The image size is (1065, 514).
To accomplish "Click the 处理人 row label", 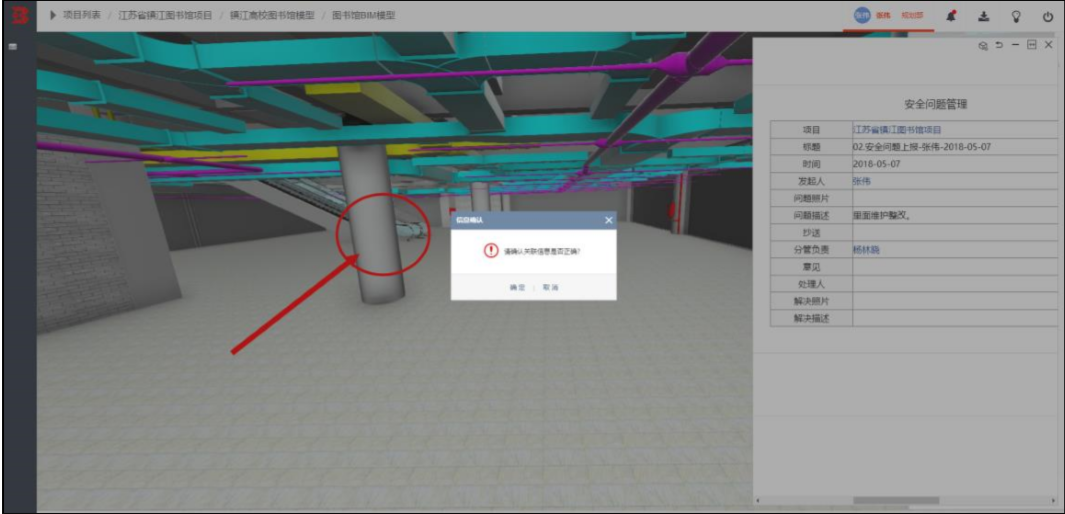I will tap(811, 284).
